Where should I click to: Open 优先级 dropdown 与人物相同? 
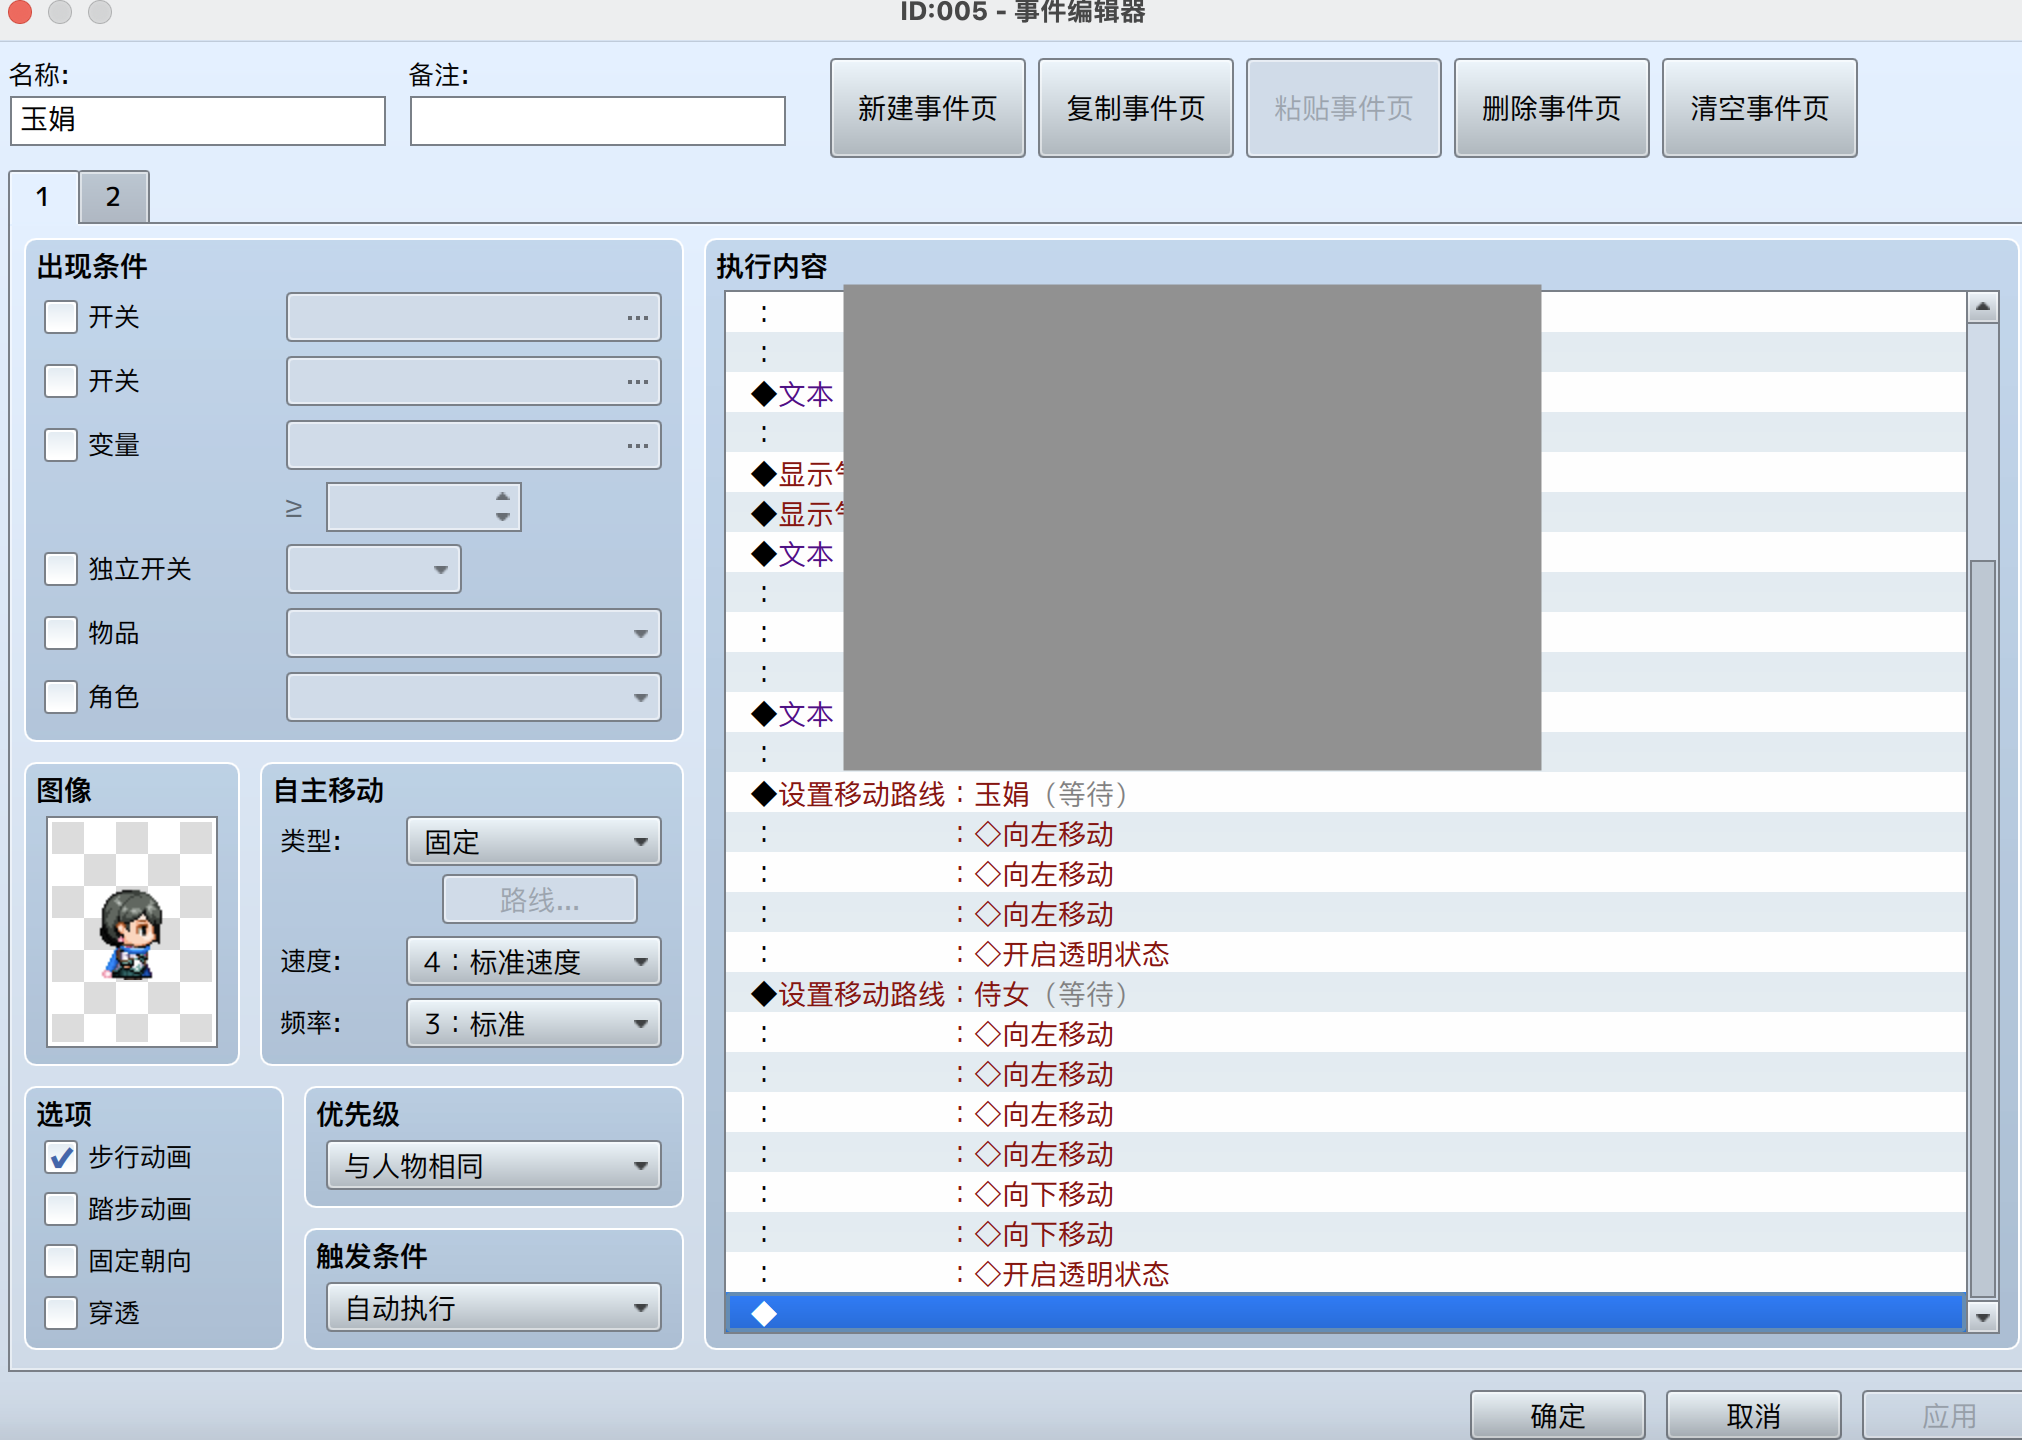point(493,1166)
